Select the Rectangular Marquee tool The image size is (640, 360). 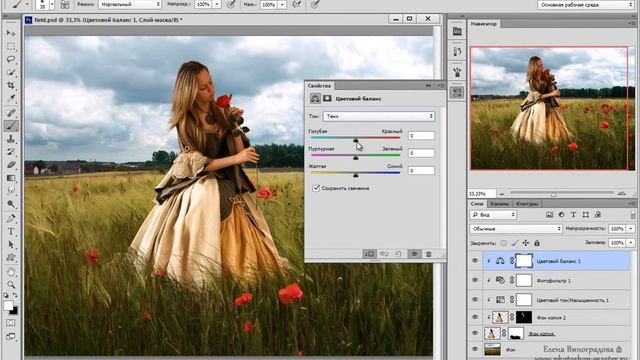pos(11,46)
